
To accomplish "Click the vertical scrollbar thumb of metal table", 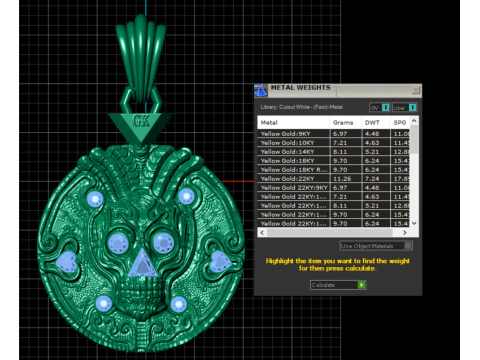I will [x=414, y=139].
